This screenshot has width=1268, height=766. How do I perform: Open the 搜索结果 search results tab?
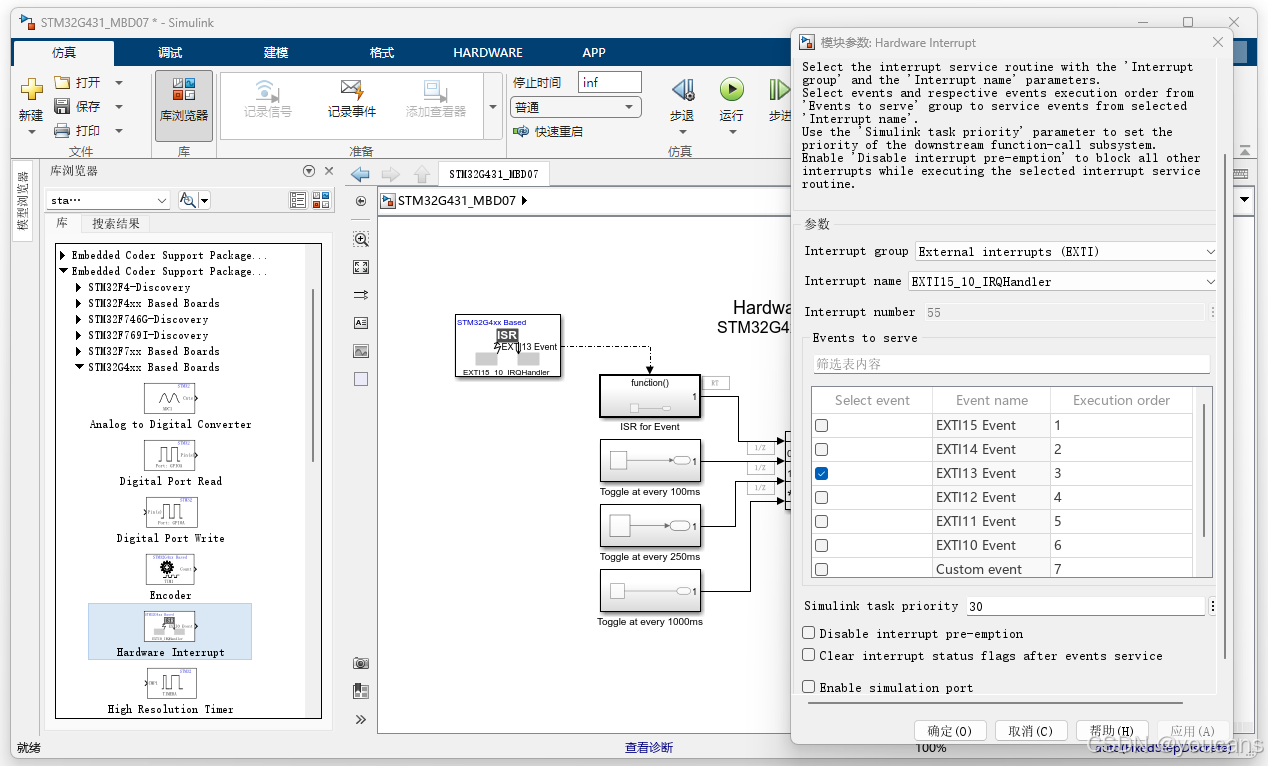tap(116, 224)
